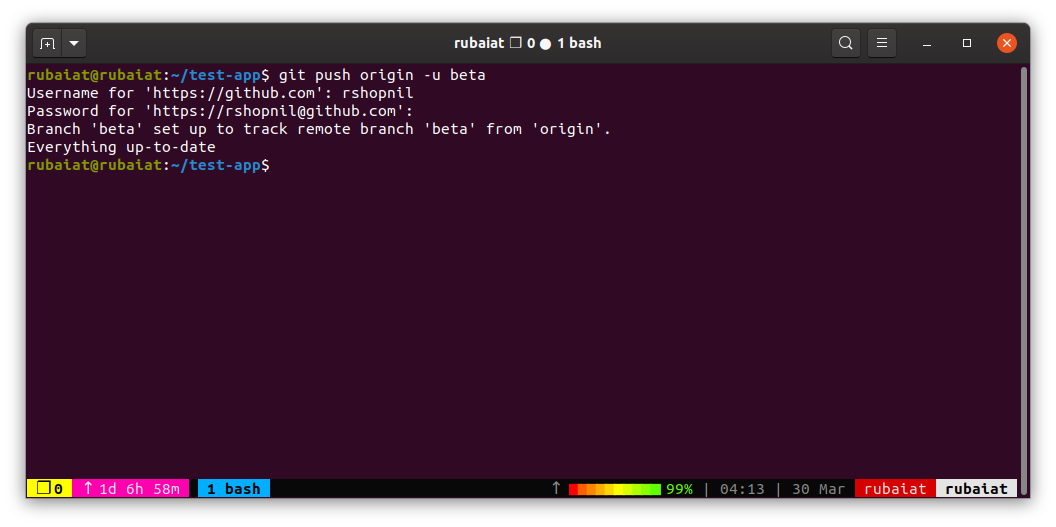Click the window title 'rubaiat 0 1 bash'

(527, 44)
